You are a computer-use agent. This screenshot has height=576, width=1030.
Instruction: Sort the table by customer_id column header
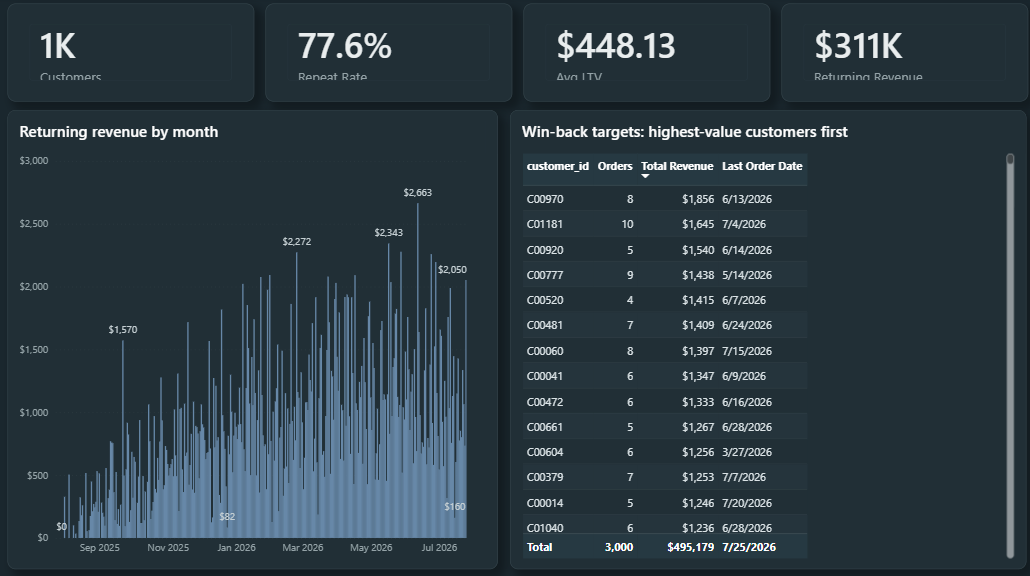(x=558, y=166)
